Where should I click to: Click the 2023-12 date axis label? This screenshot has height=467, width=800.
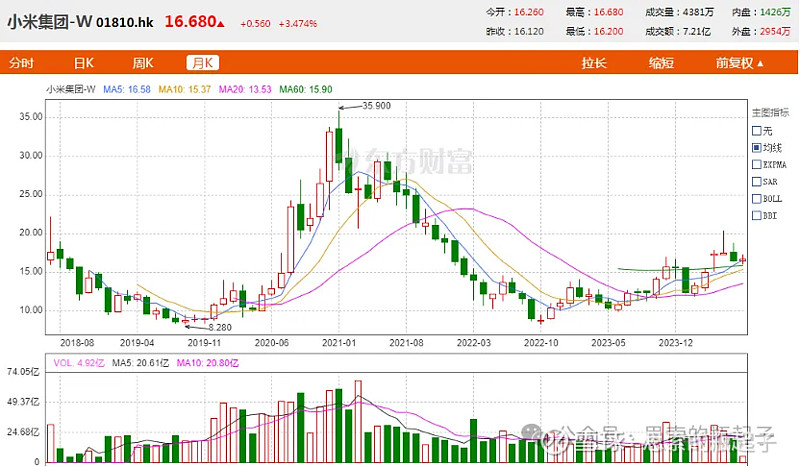(676, 342)
